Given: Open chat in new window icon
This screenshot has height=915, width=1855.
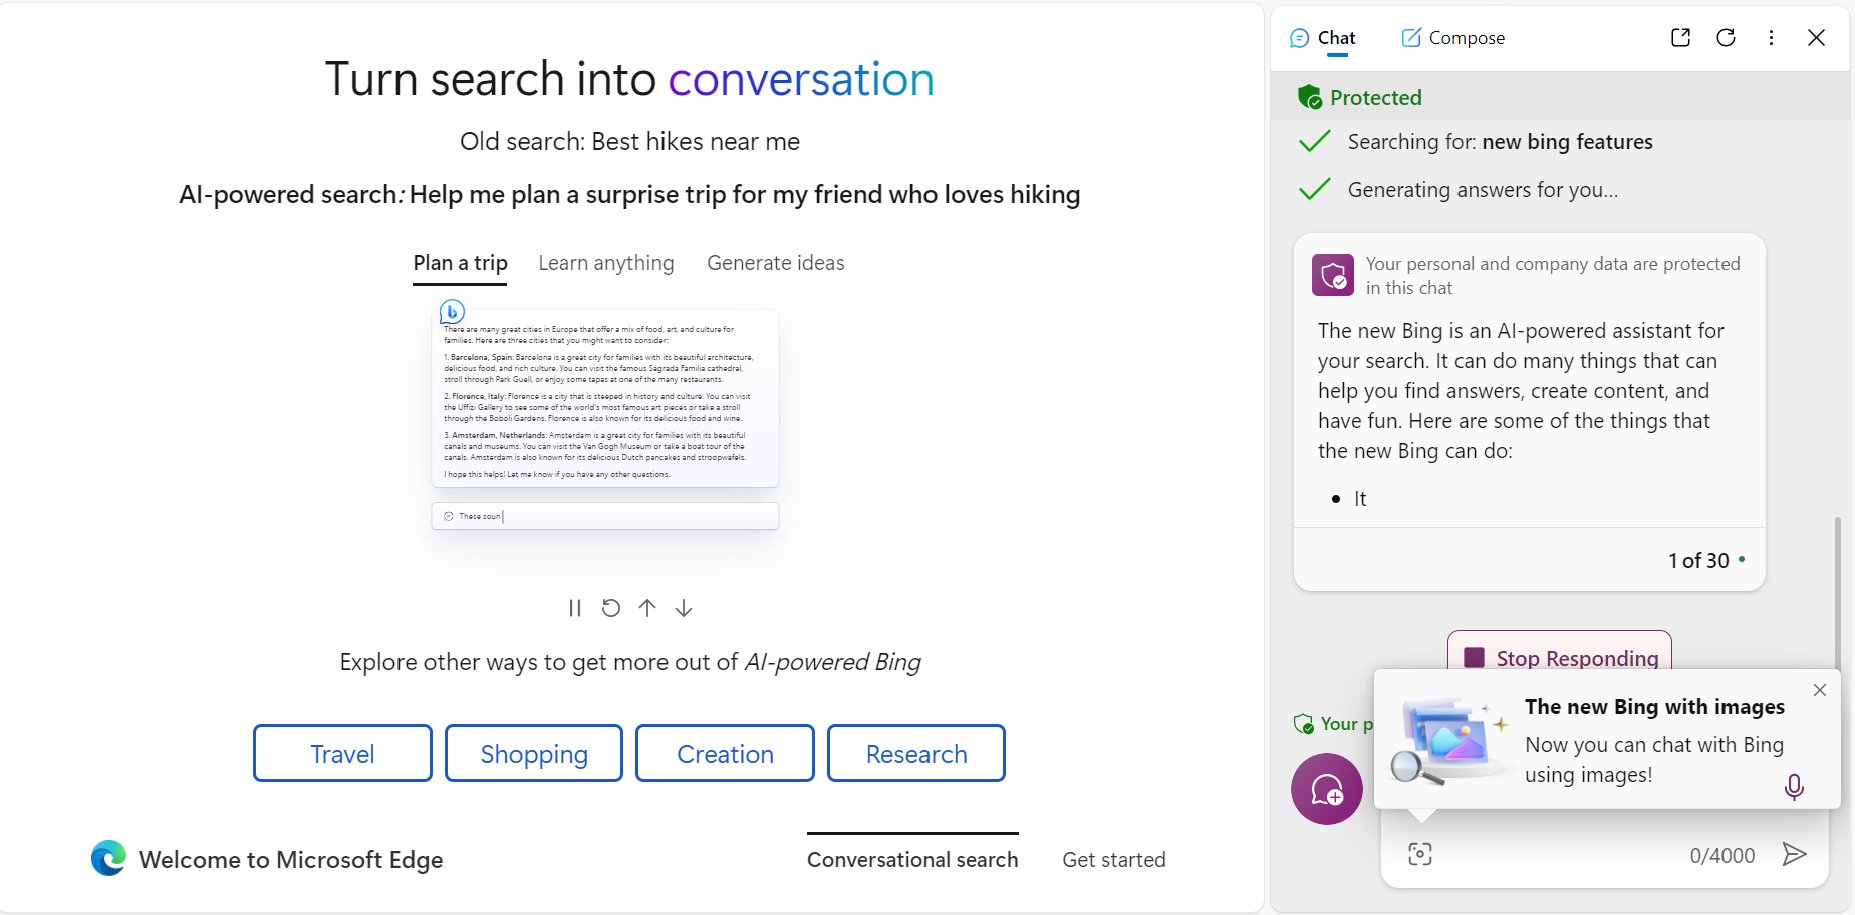Looking at the screenshot, I should tap(1680, 37).
